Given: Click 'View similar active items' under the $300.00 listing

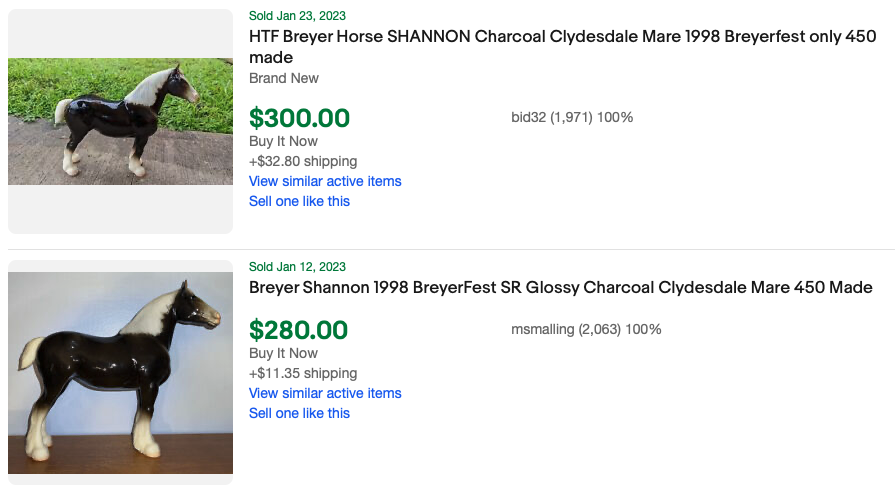Looking at the screenshot, I should point(325,181).
